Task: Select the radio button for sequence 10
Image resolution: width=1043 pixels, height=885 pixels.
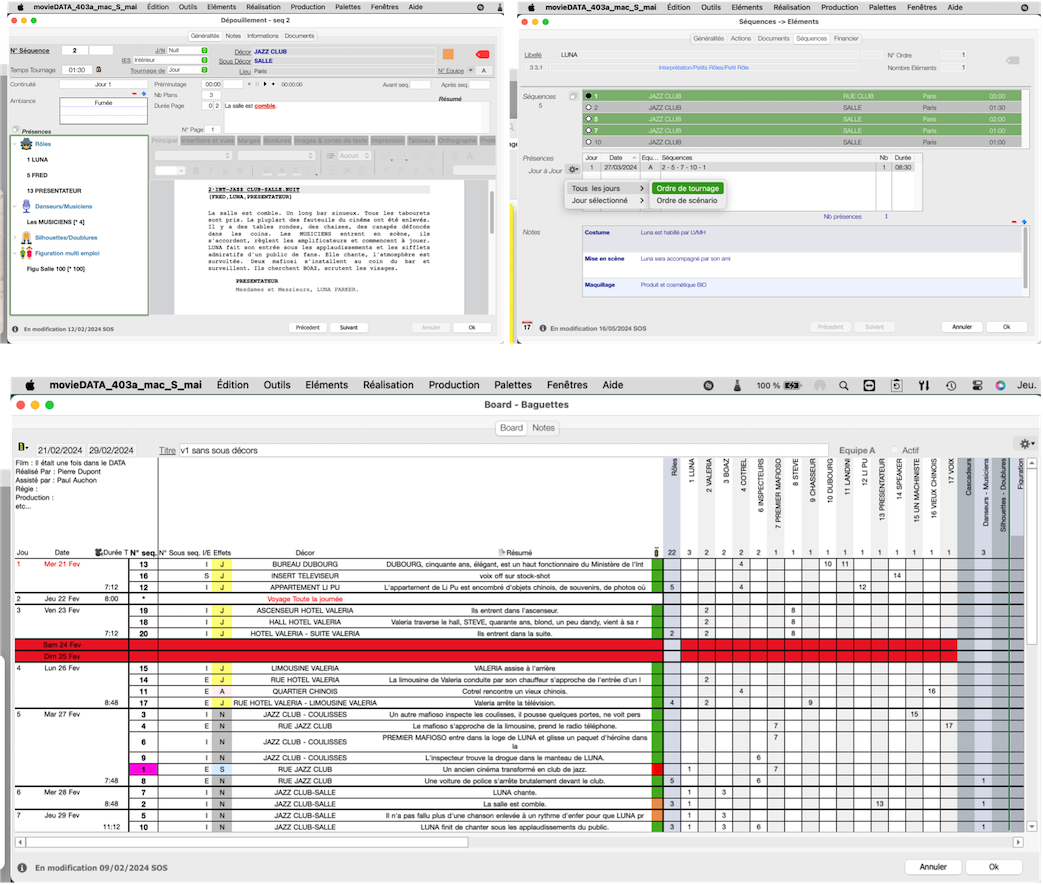Action: coord(588,141)
